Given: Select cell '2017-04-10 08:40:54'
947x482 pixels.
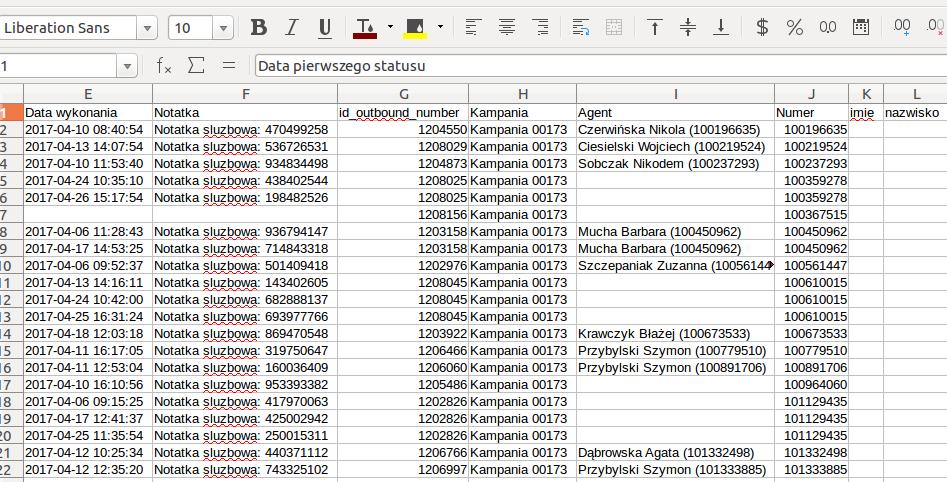Looking at the screenshot, I should click(88, 130).
